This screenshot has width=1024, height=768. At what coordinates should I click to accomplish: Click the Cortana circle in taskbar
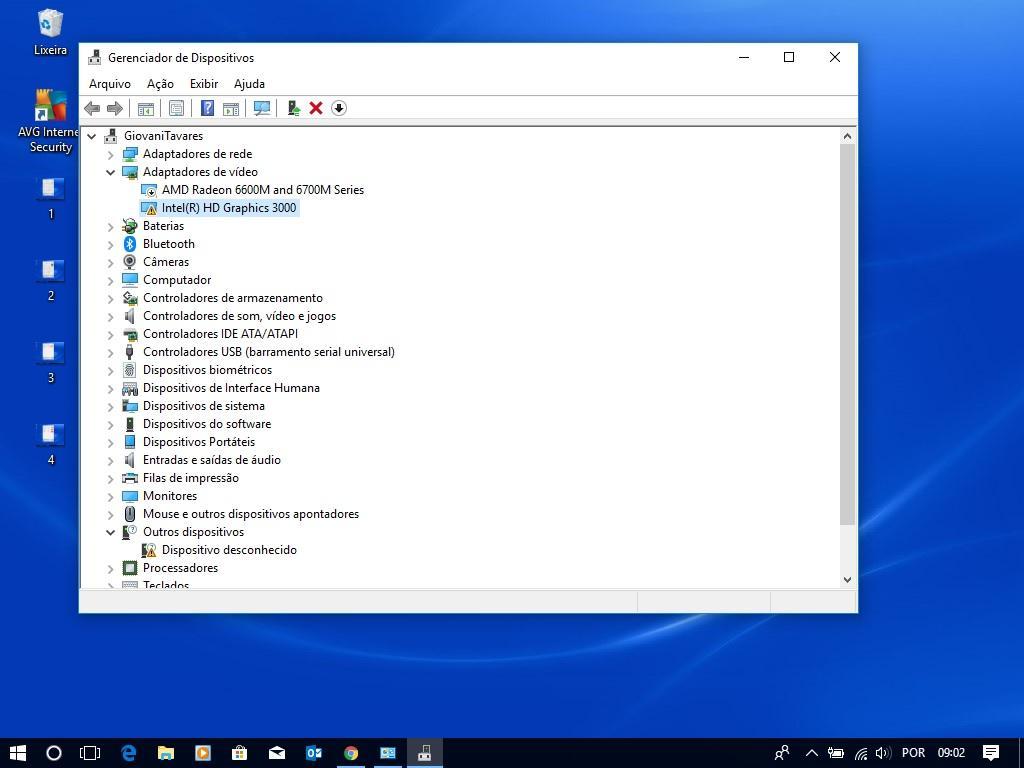pos(54,753)
